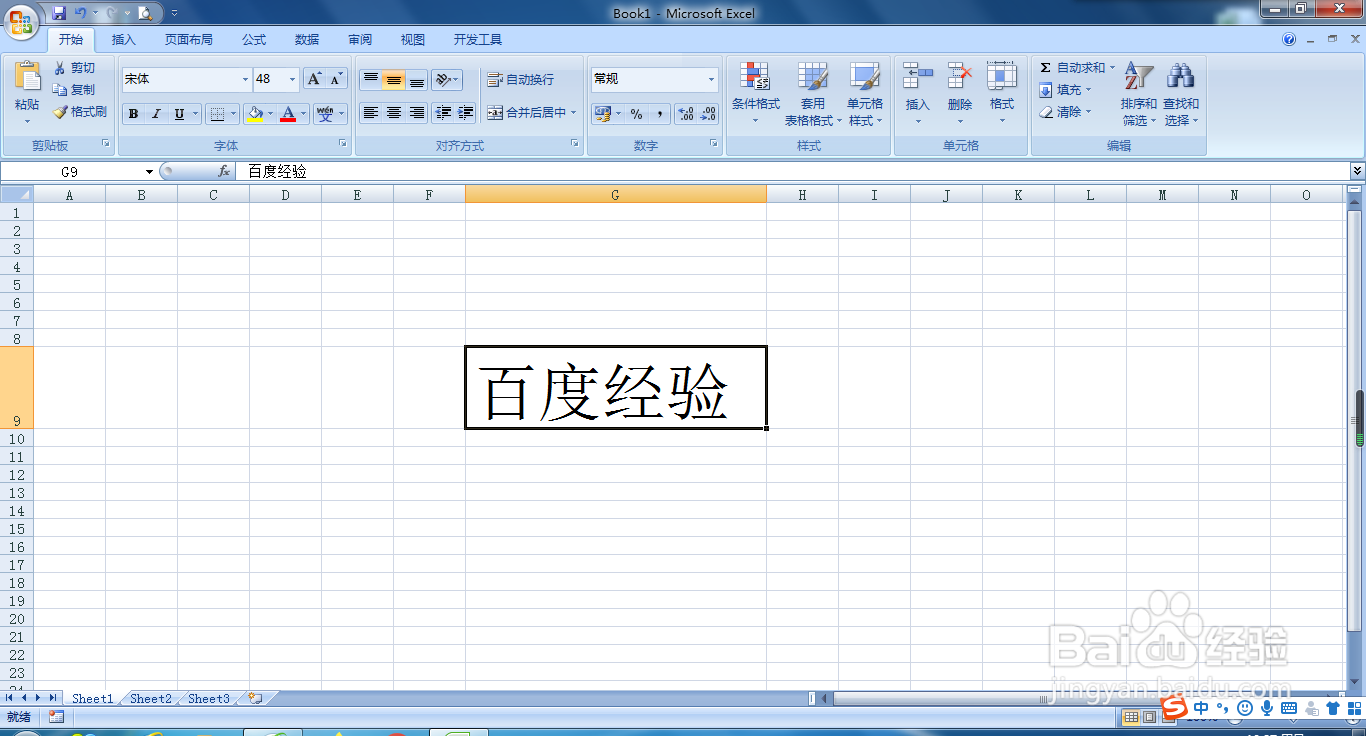Undo the last action in quick access
1366x736 pixels.
(x=81, y=13)
